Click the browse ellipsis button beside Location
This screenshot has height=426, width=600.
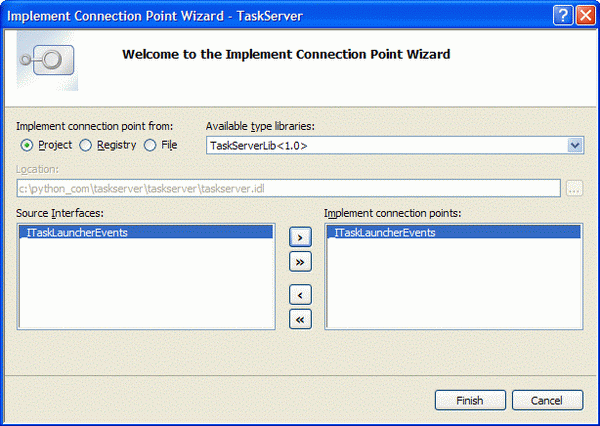[x=574, y=188]
